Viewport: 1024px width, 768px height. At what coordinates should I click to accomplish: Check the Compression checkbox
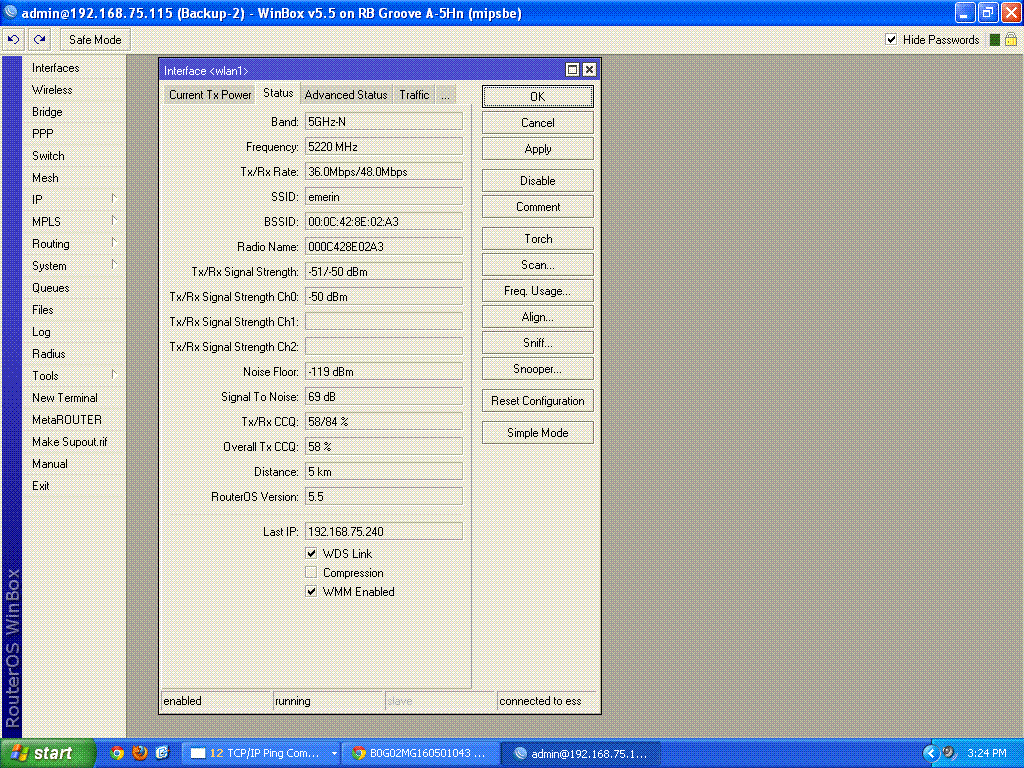(312, 573)
